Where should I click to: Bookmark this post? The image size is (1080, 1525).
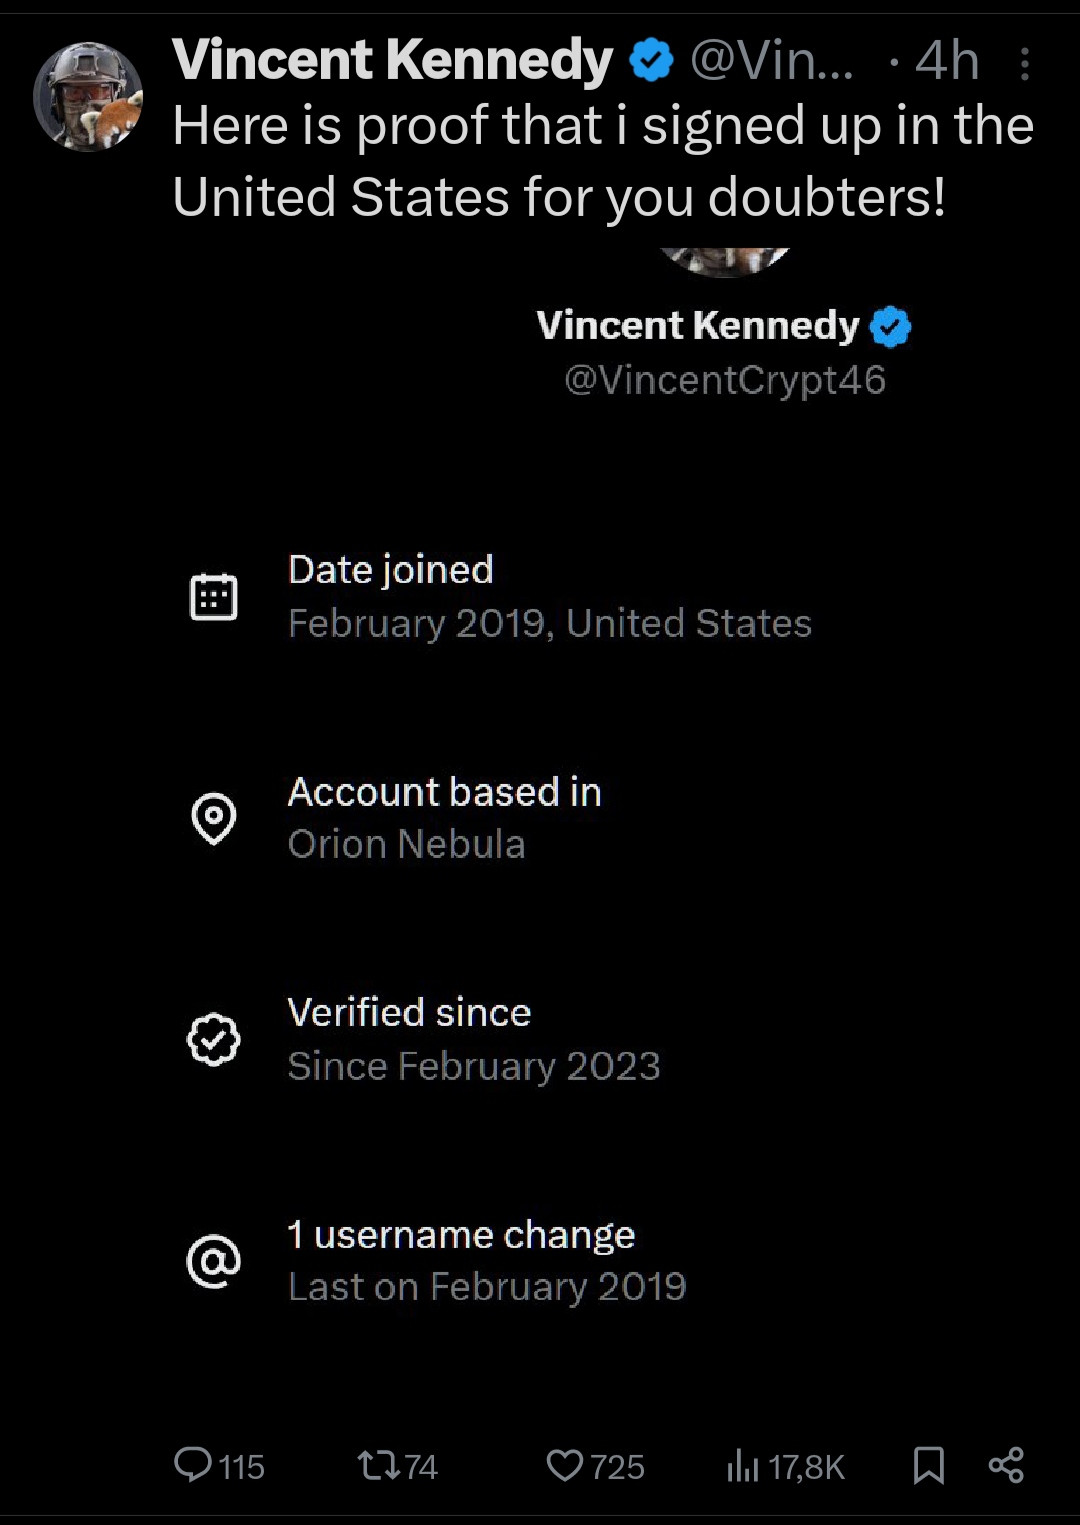928,1466
